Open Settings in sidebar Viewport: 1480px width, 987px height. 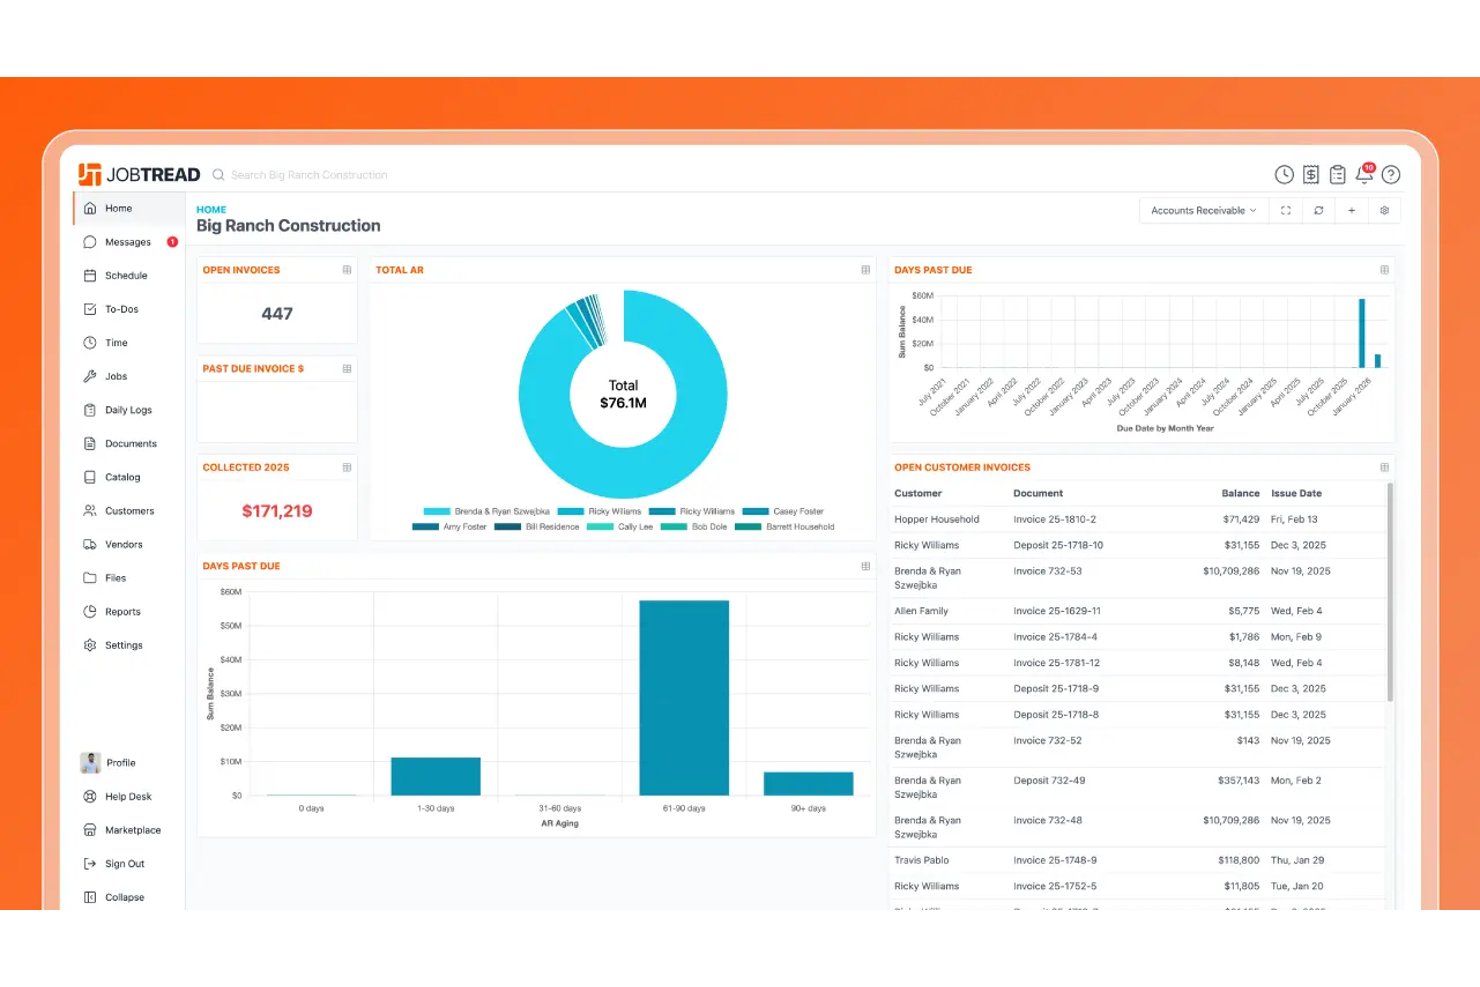coord(128,645)
